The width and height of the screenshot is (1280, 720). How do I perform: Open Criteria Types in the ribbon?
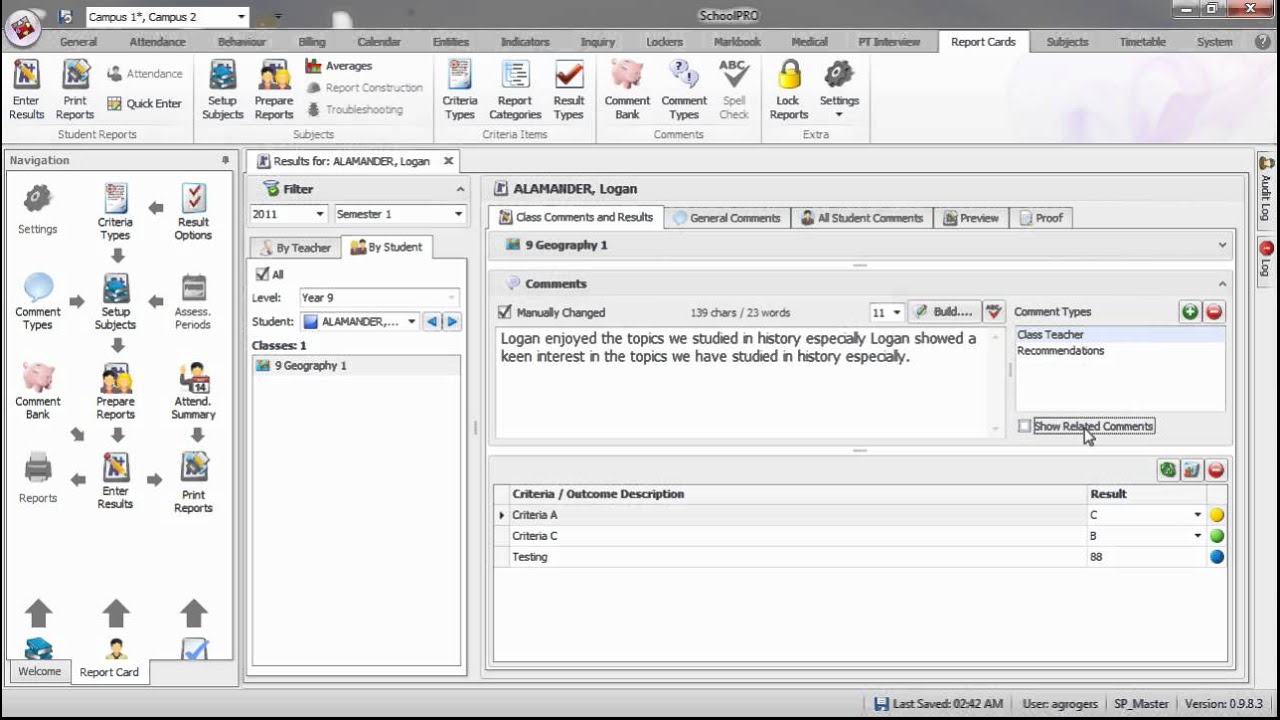460,89
